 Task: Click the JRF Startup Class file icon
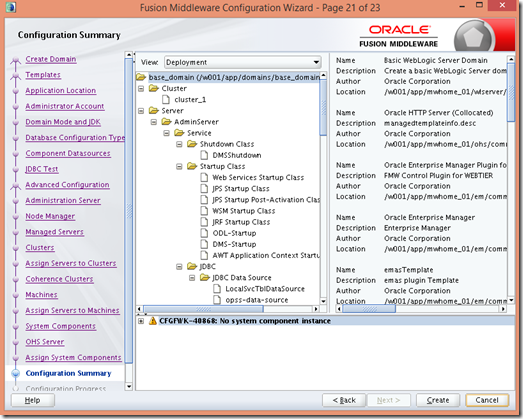pos(204,222)
